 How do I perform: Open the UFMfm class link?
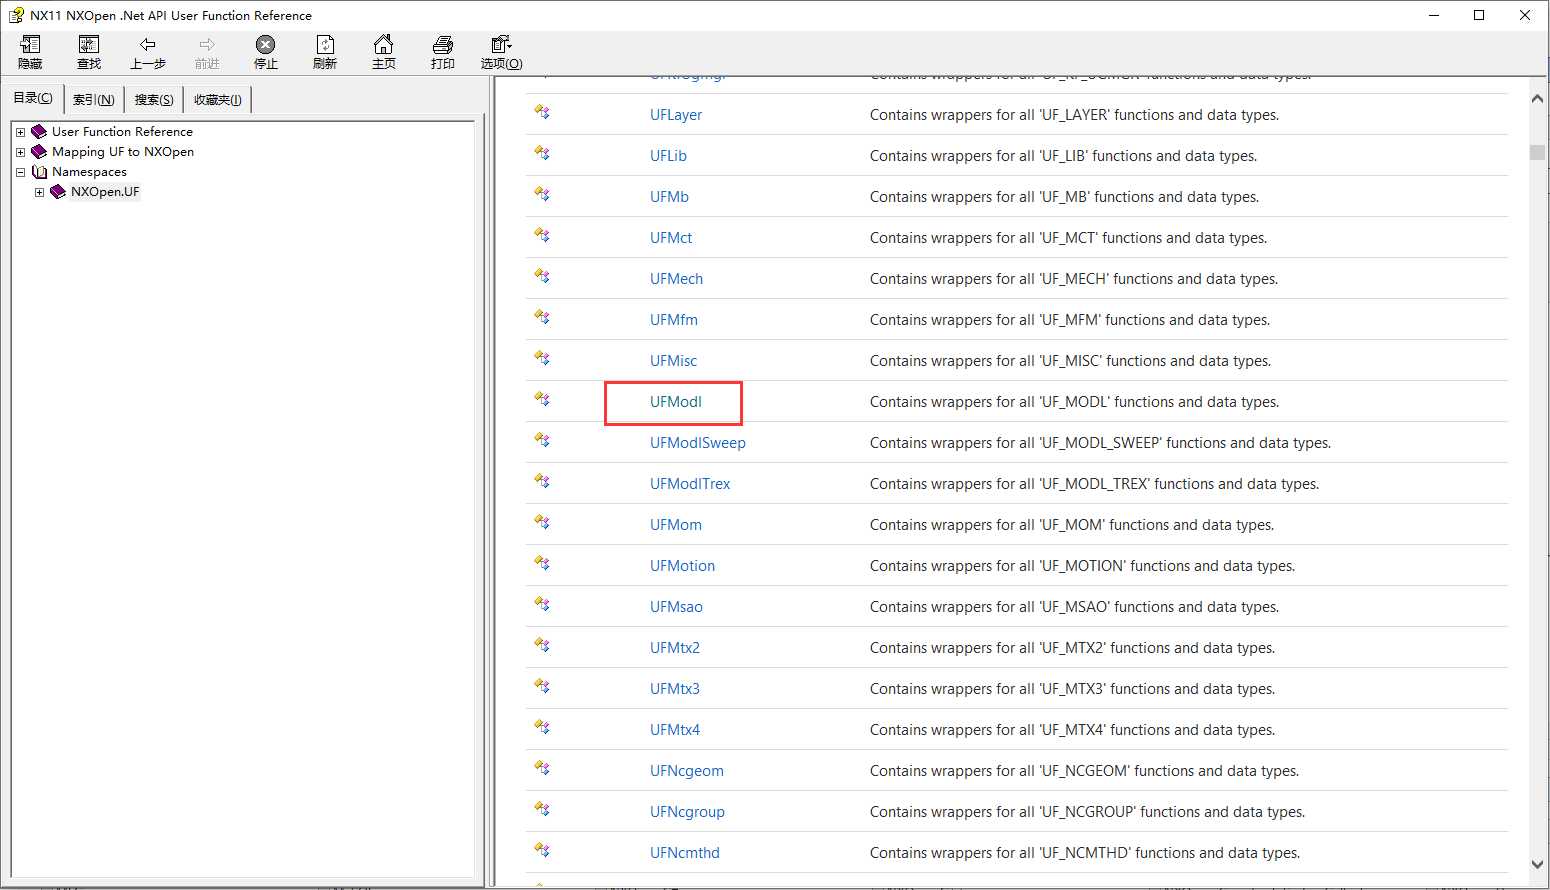coord(674,320)
